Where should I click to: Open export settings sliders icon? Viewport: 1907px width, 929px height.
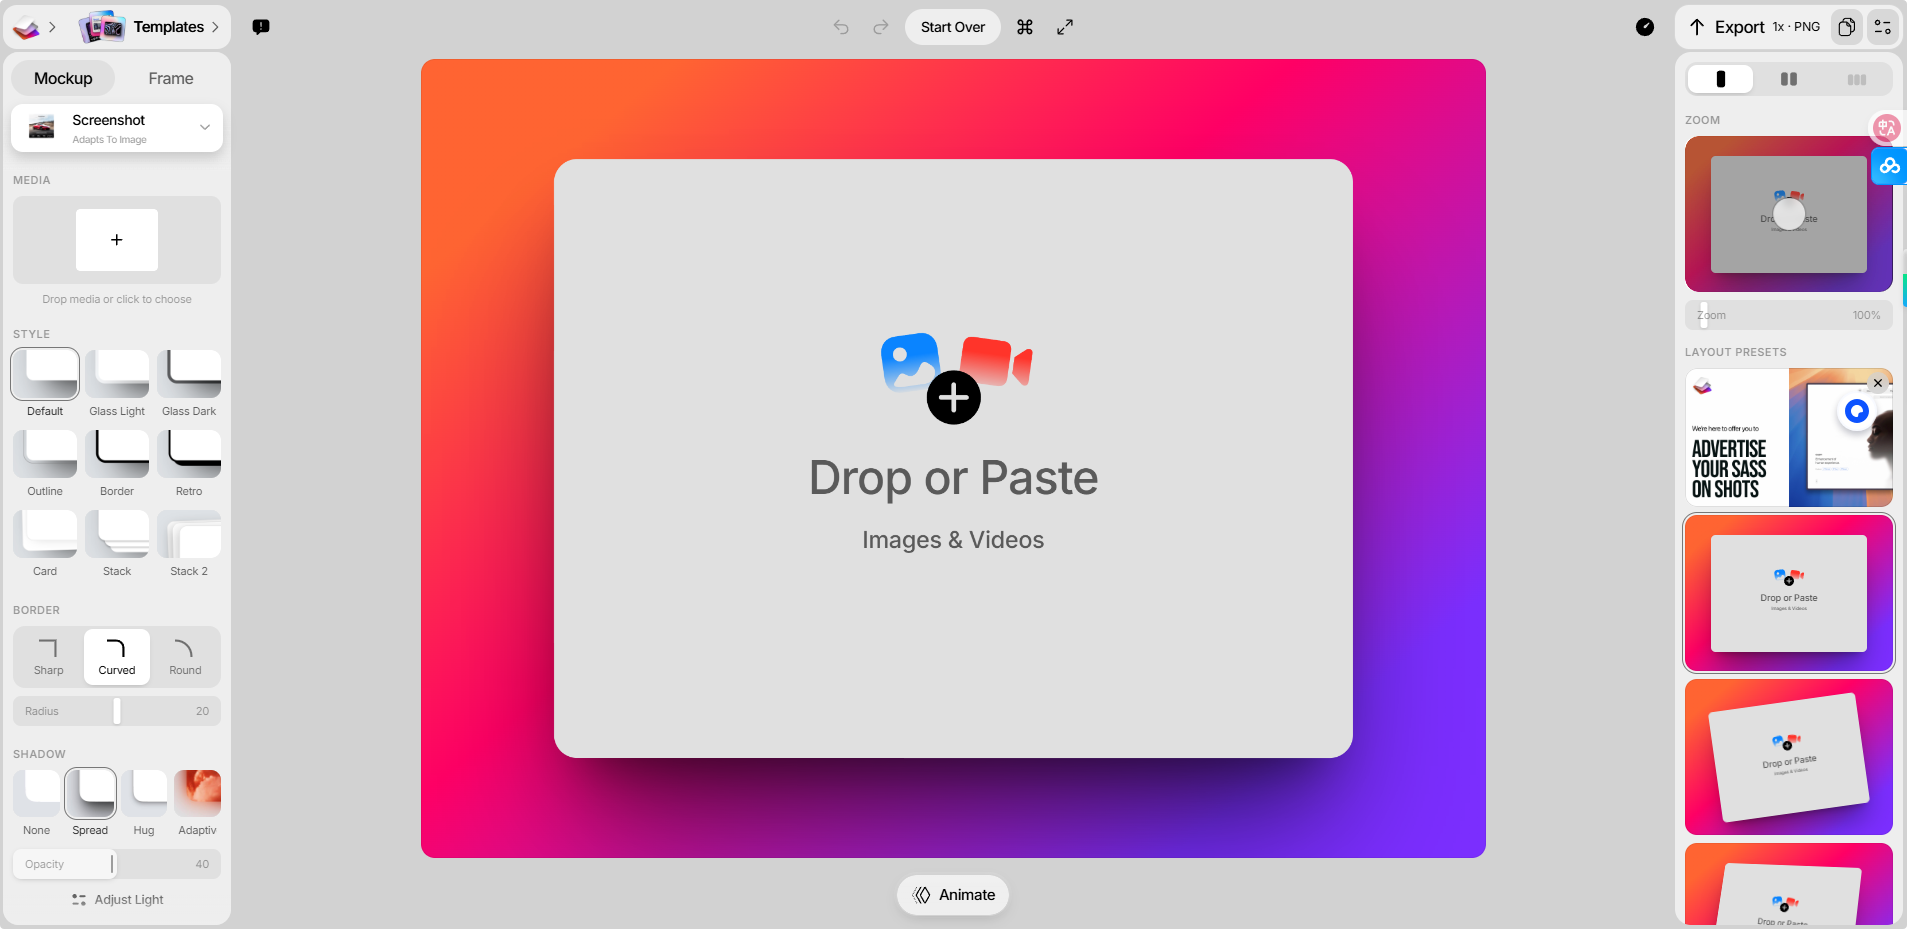1883,27
